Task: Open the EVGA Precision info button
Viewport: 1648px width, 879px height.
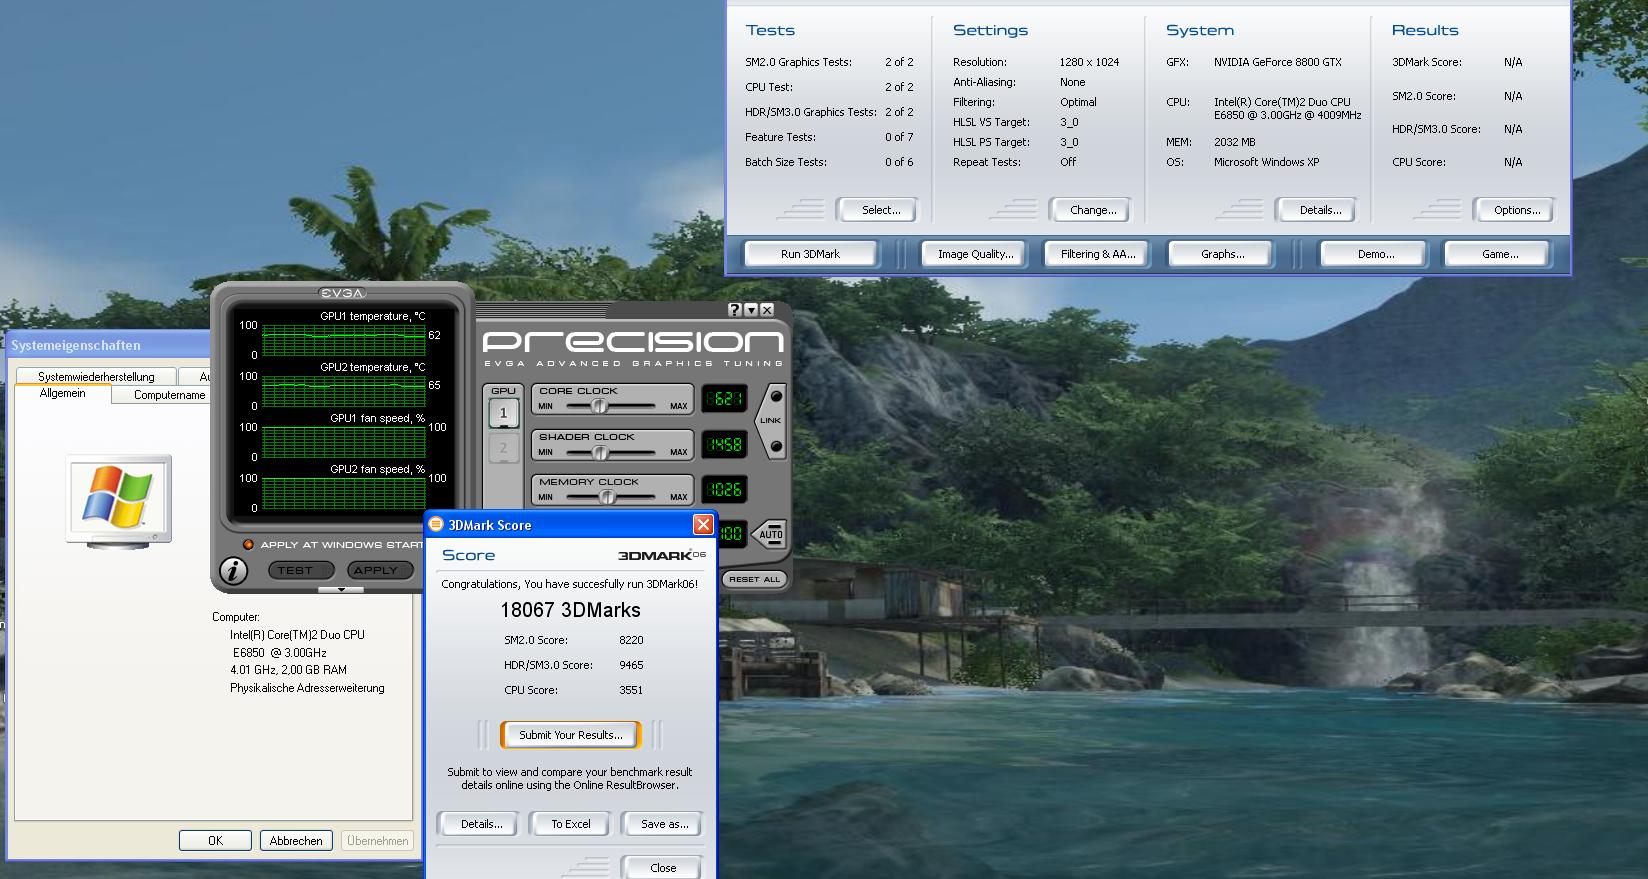Action: (233, 571)
